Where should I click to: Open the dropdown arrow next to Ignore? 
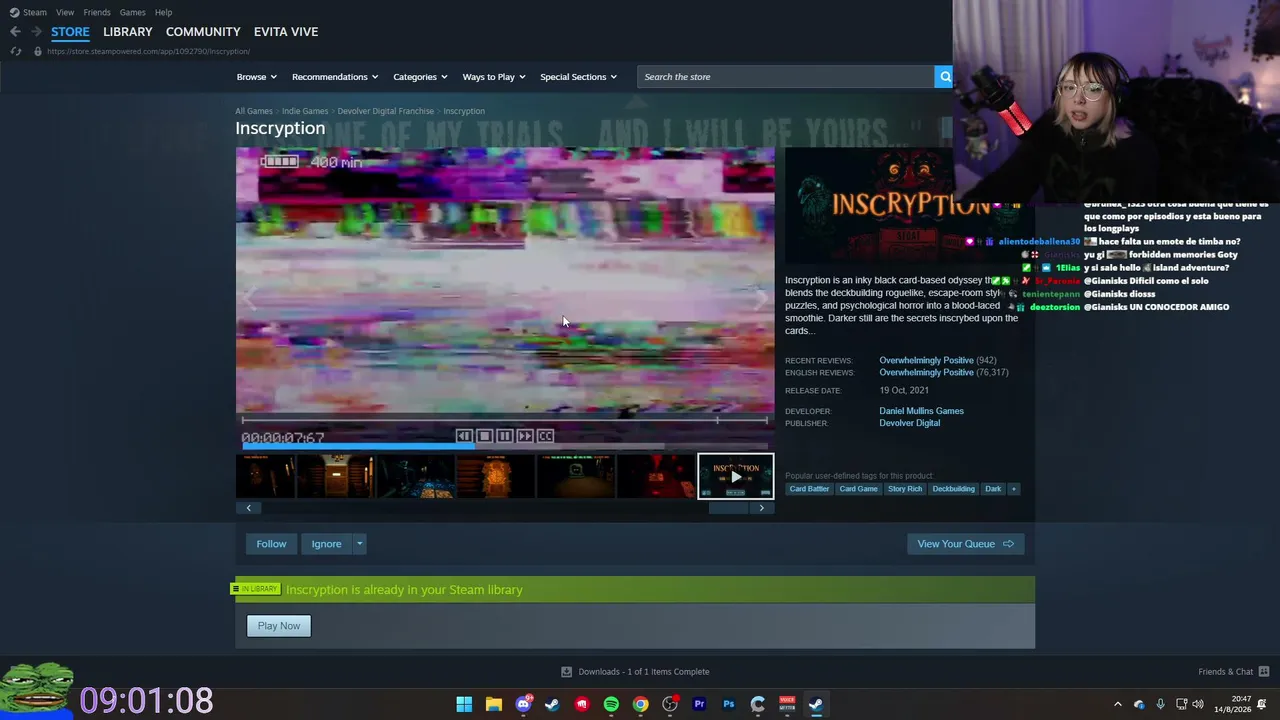[x=359, y=544]
